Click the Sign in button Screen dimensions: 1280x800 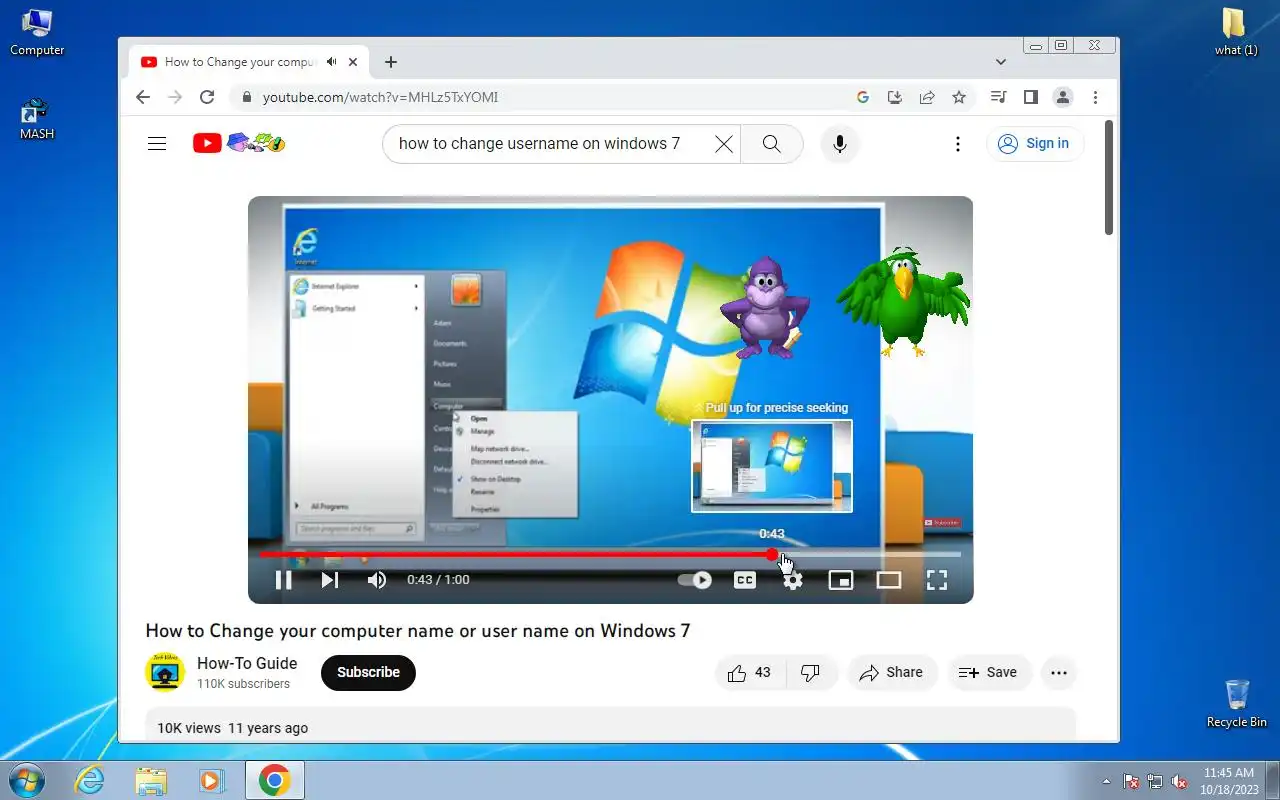pyautogui.click(x=1035, y=143)
